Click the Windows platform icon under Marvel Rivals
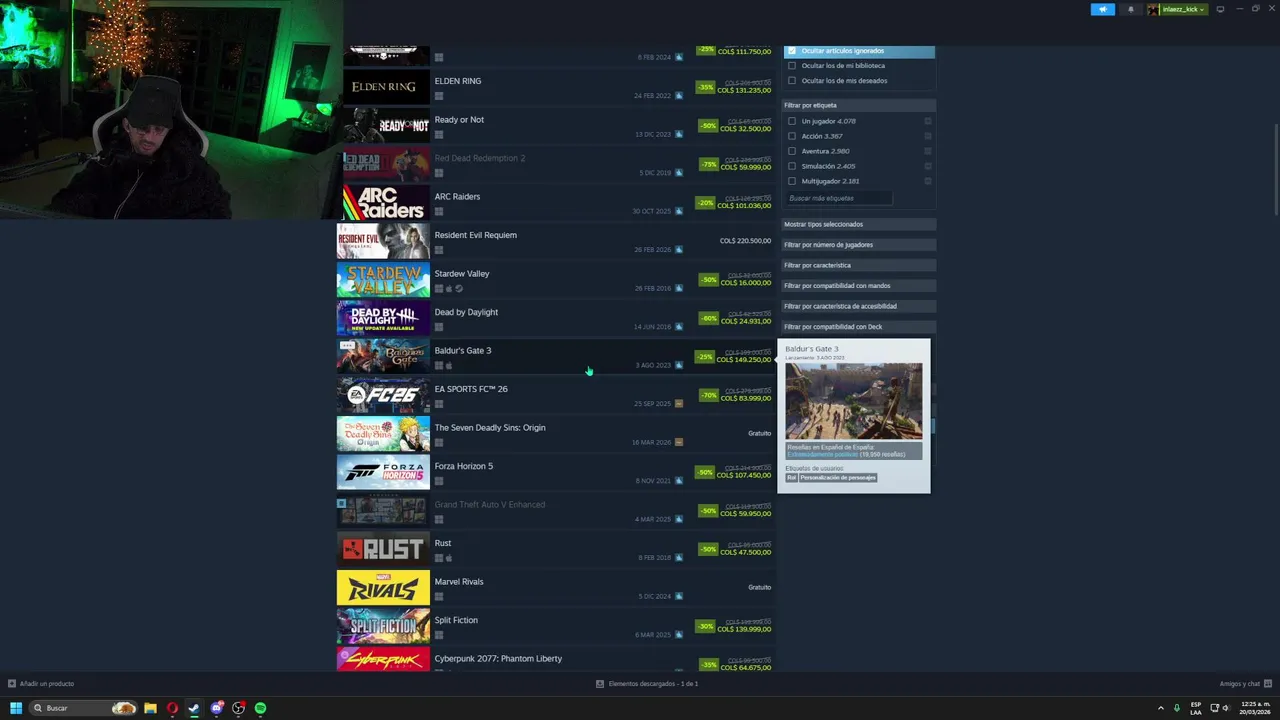The height and width of the screenshot is (720, 1280). [439, 596]
